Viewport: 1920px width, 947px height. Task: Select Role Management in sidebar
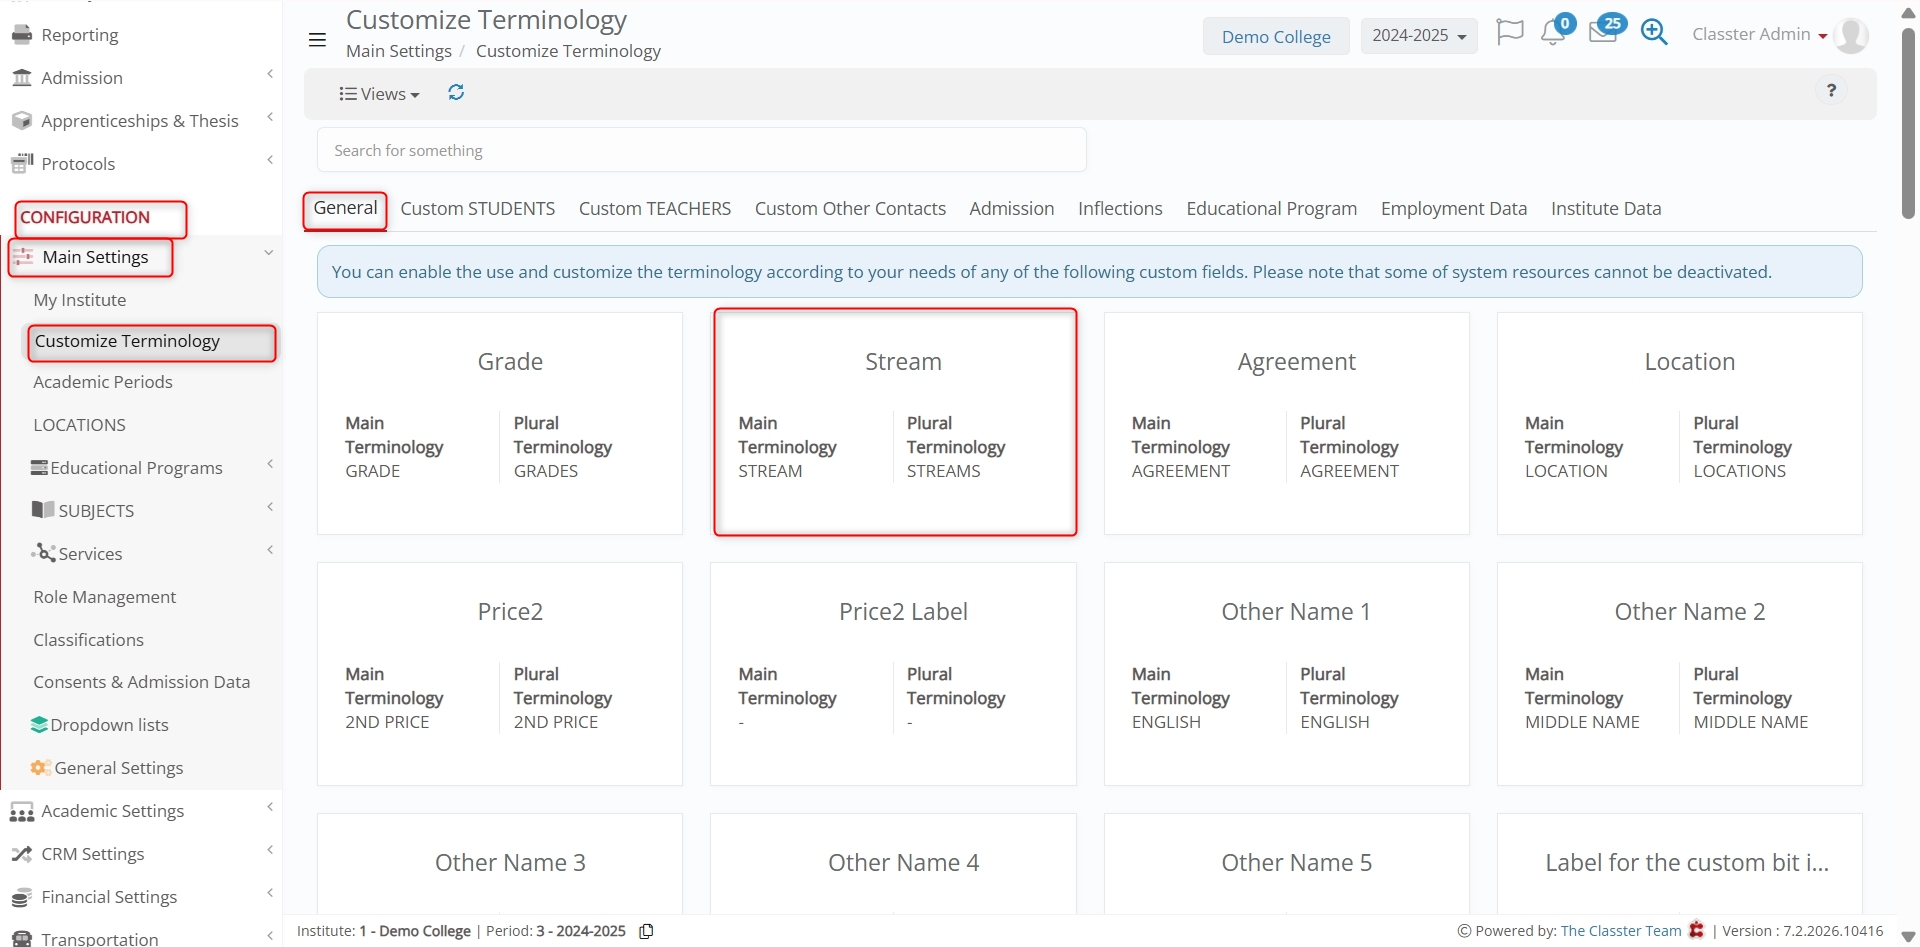105,597
